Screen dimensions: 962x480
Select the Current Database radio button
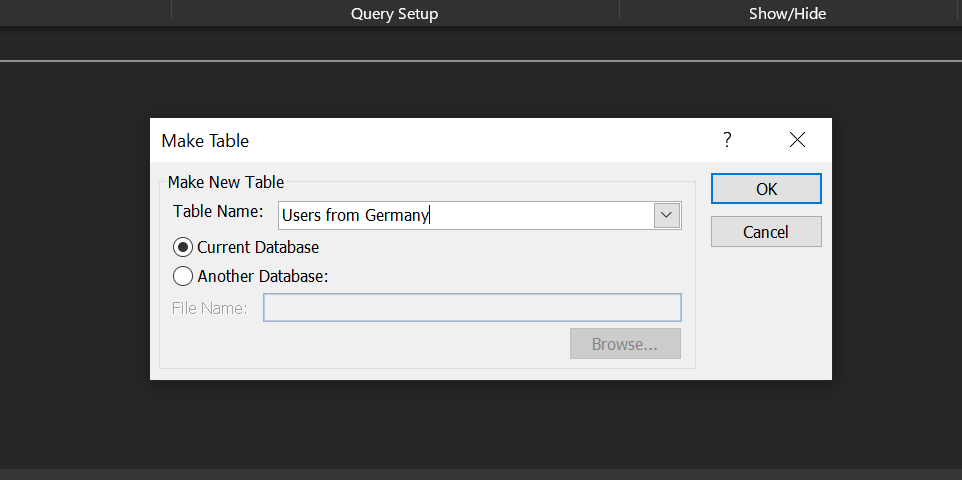183,247
